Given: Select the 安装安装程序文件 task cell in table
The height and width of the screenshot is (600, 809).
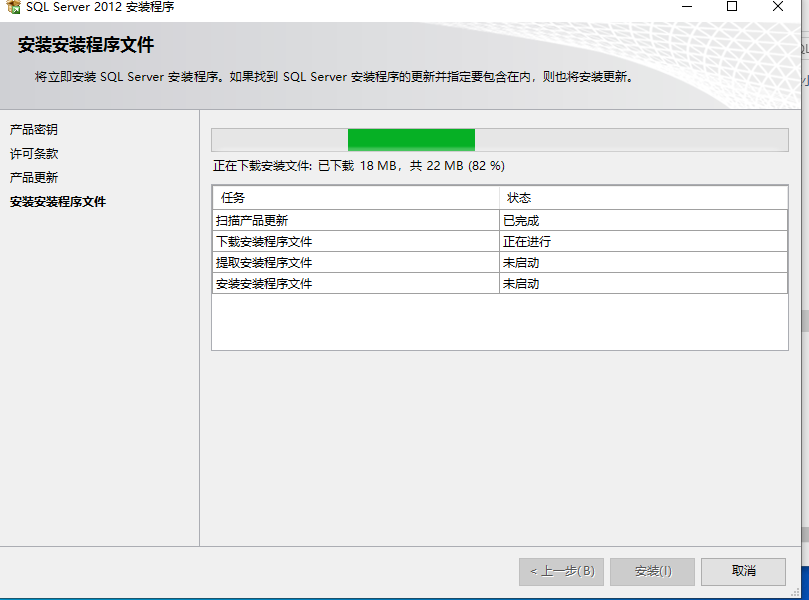Looking at the screenshot, I should coord(355,284).
